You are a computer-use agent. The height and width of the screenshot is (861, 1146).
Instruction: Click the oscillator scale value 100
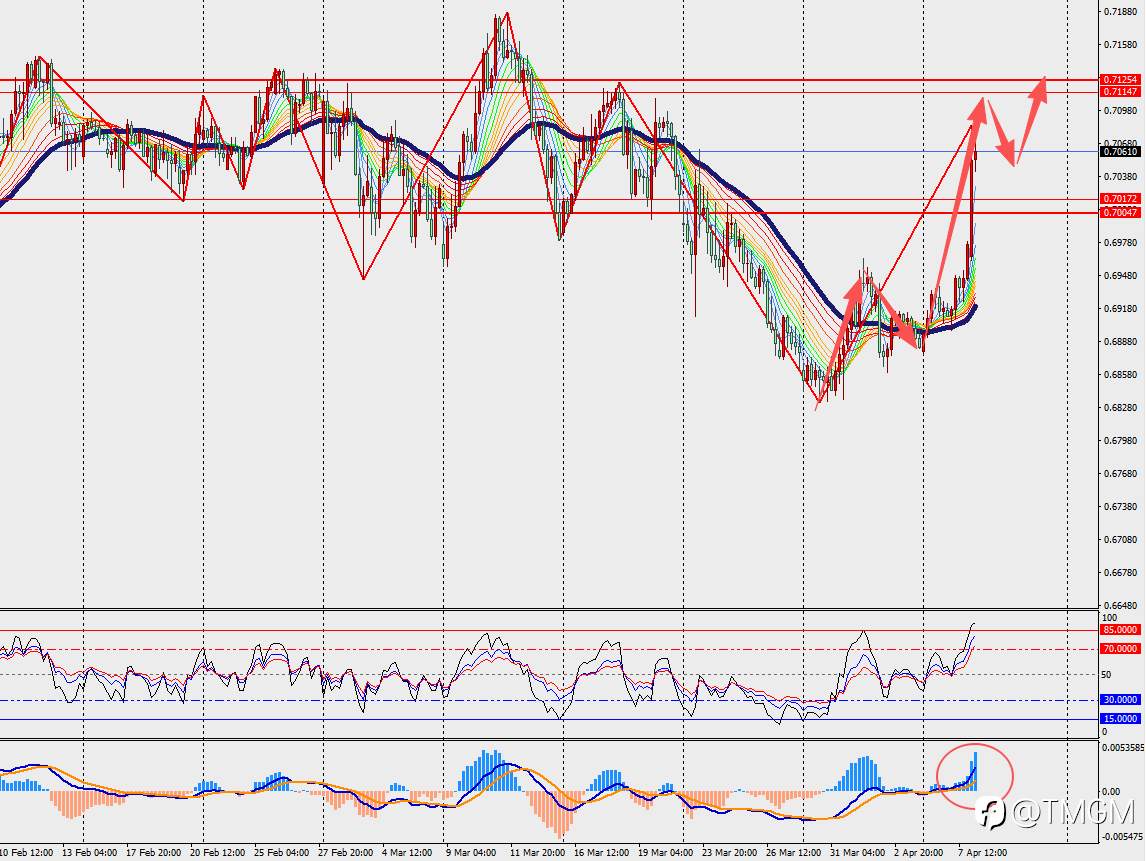click(1109, 618)
